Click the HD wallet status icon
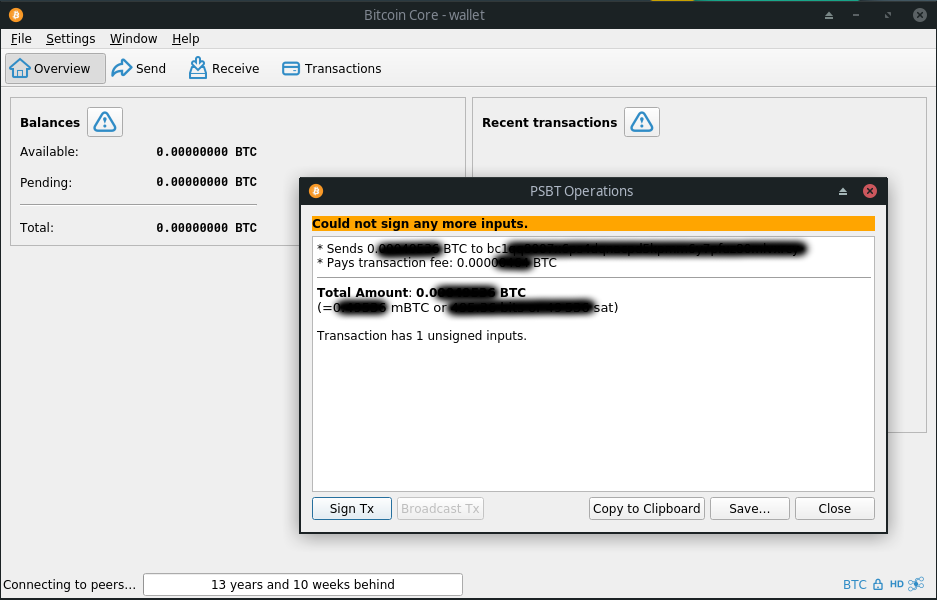Screen dimensions: 937x600 [896, 584]
